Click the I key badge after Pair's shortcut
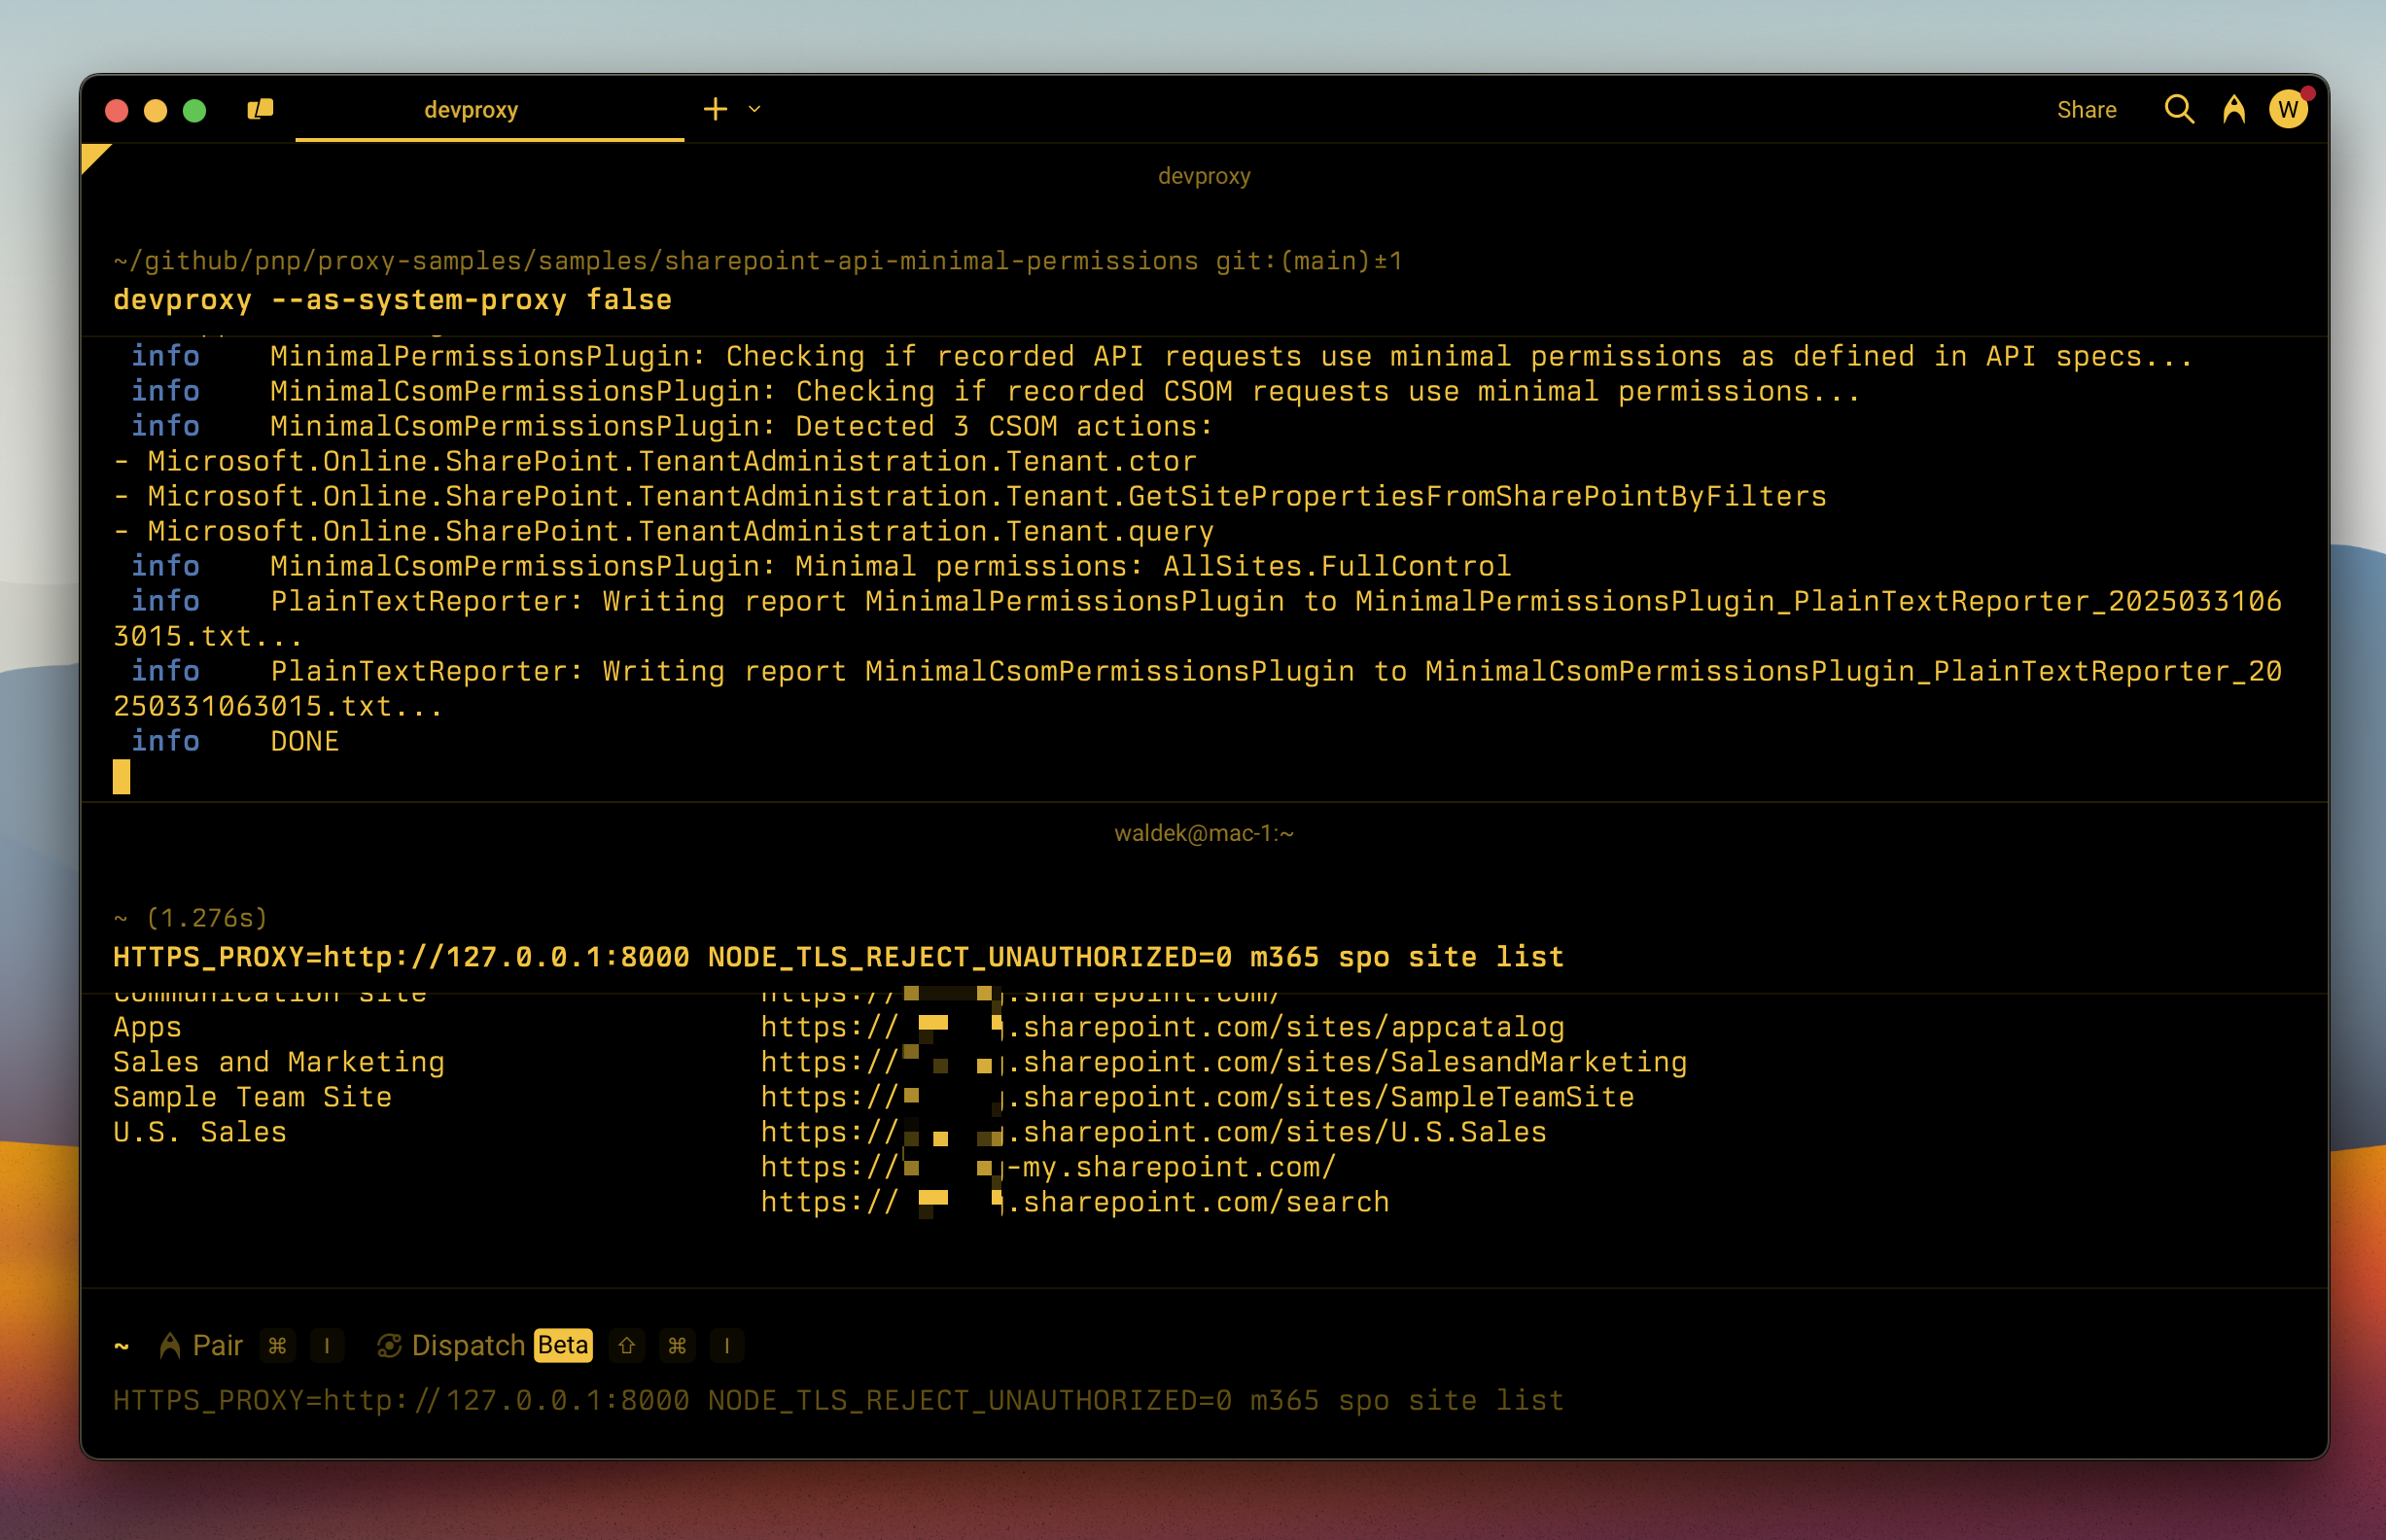The width and height of the screenshot is (2386, 1540). [x=327, y=1346]
